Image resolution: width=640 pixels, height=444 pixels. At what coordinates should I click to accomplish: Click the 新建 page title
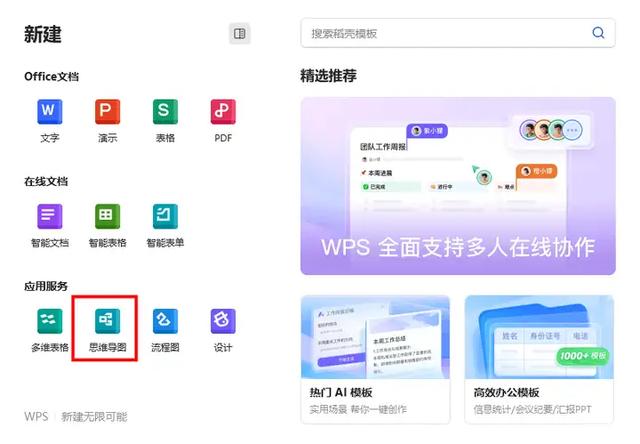43,34
